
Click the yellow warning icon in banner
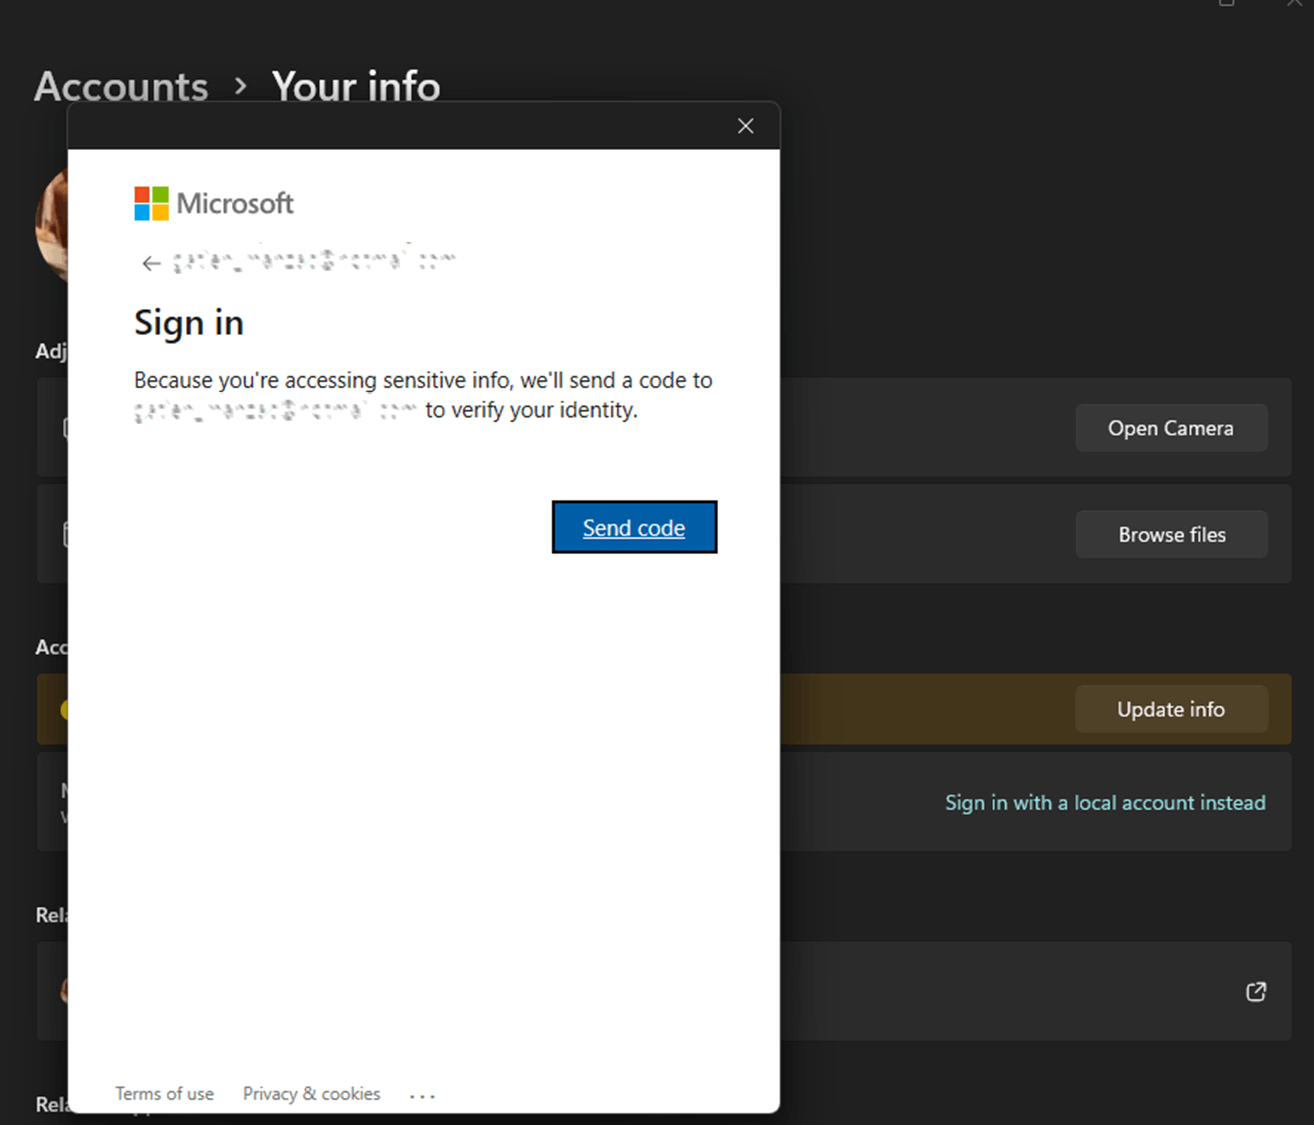point(64,710)
